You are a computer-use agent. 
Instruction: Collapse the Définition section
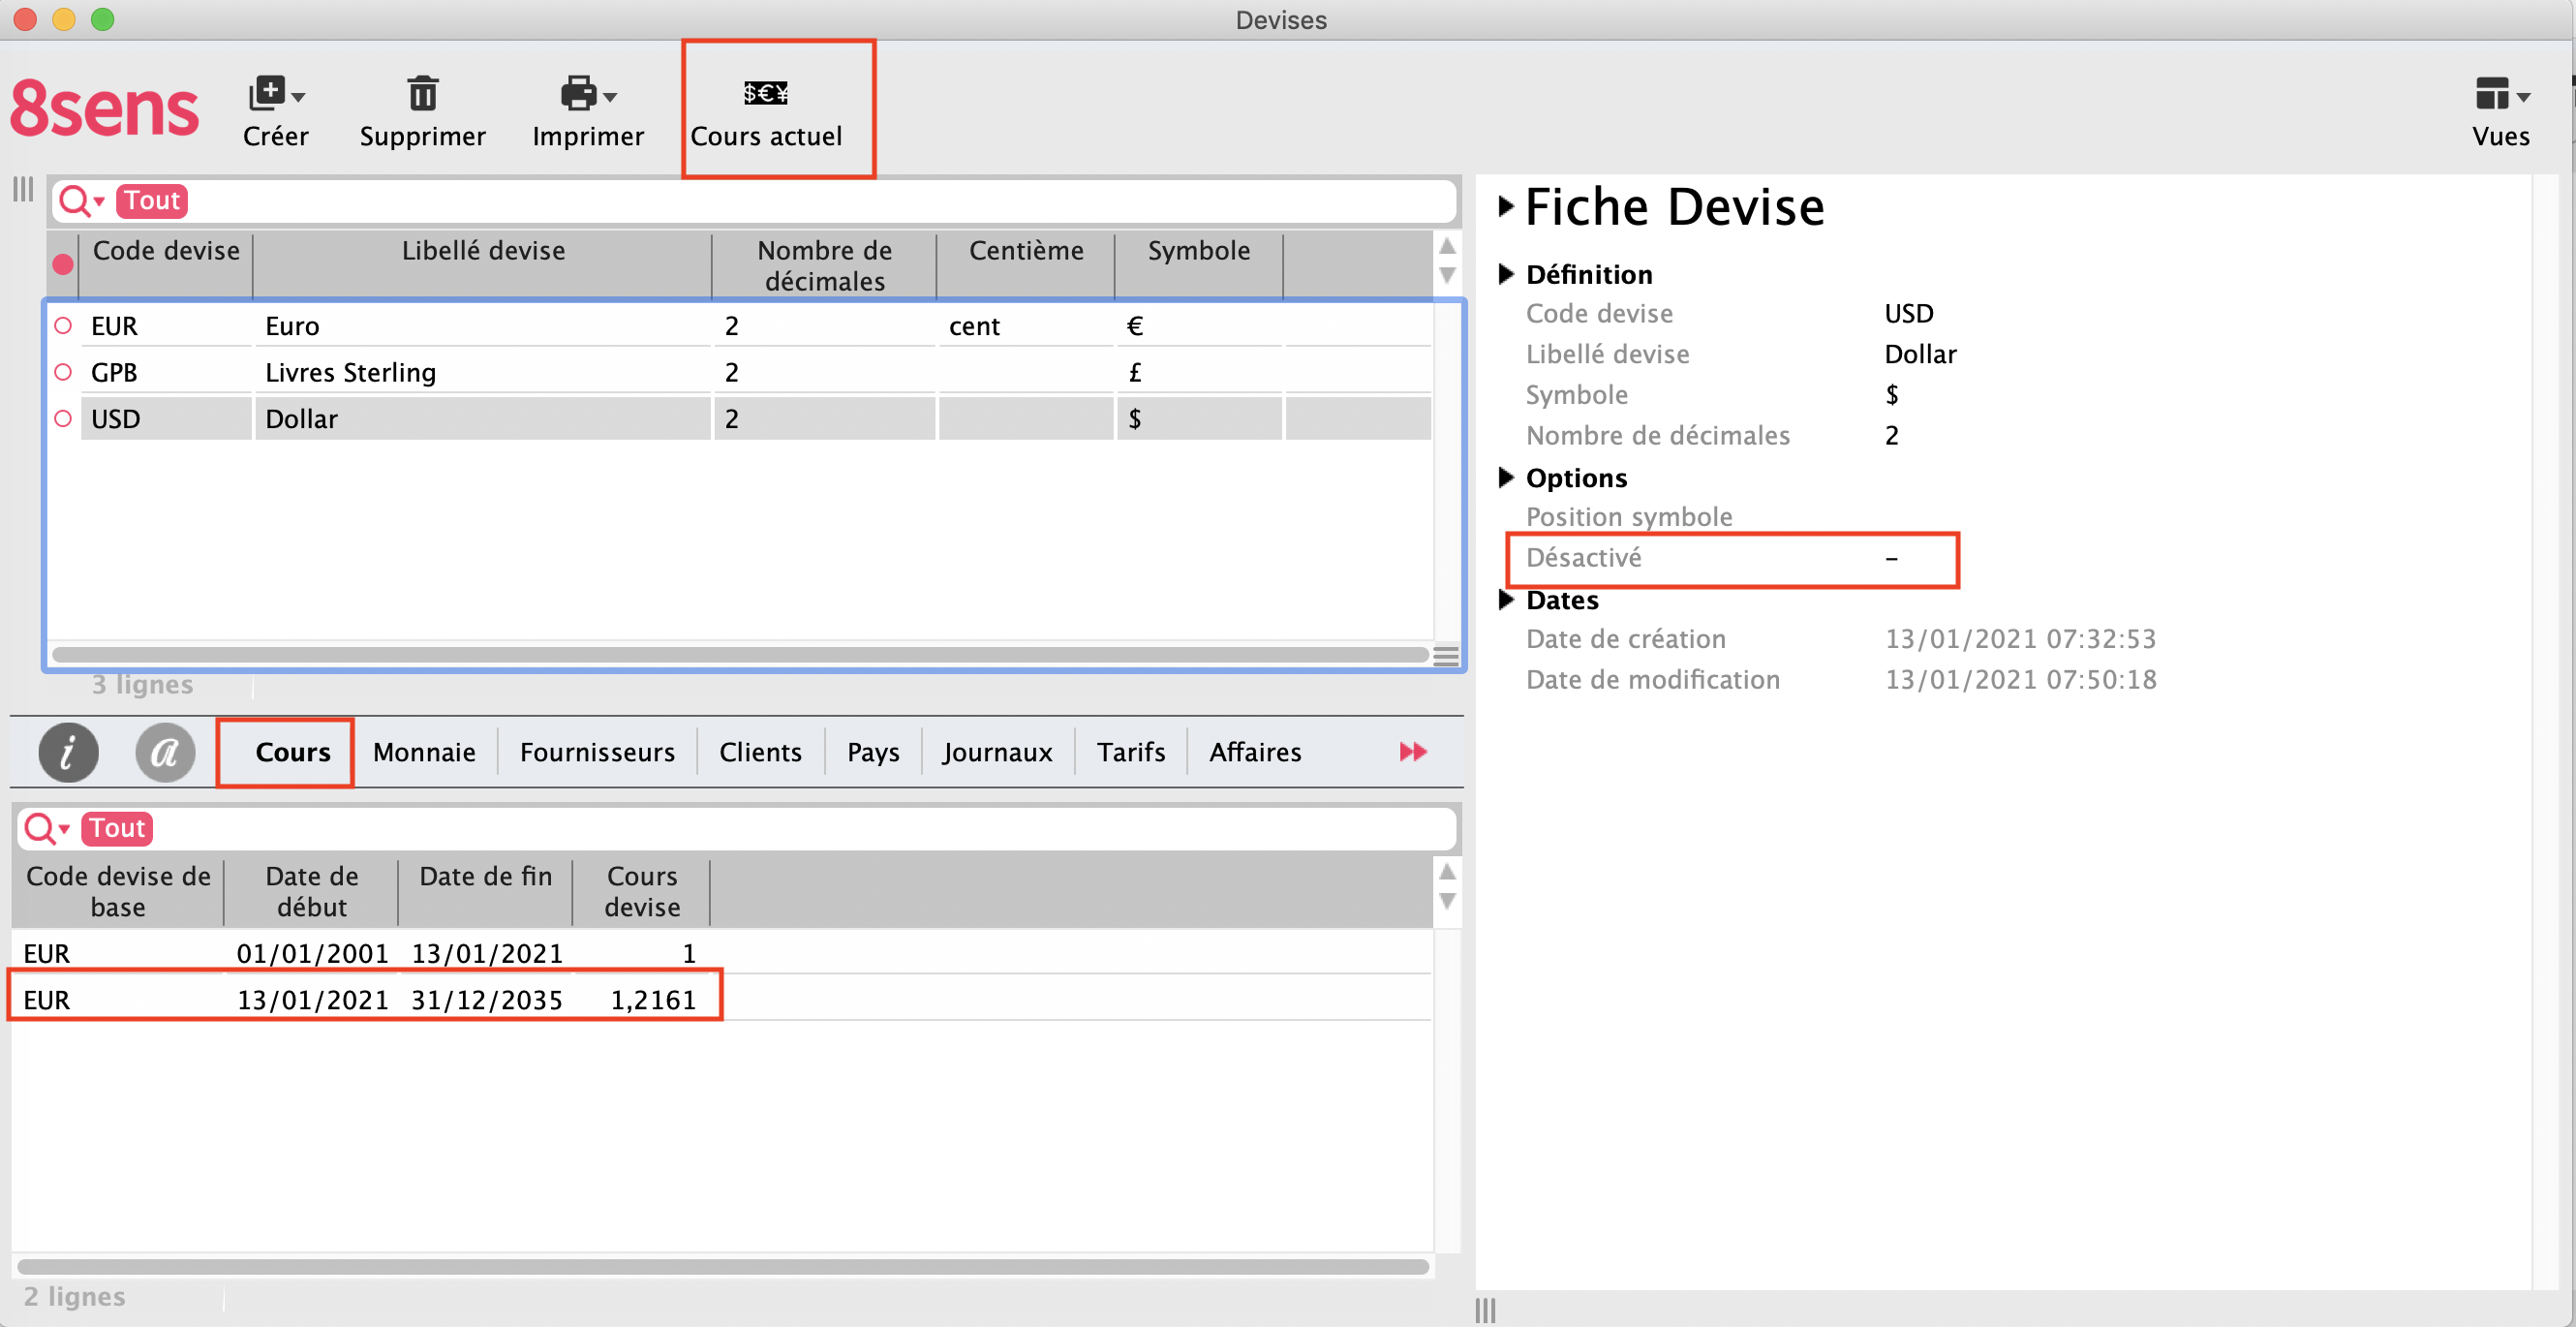1506,274
